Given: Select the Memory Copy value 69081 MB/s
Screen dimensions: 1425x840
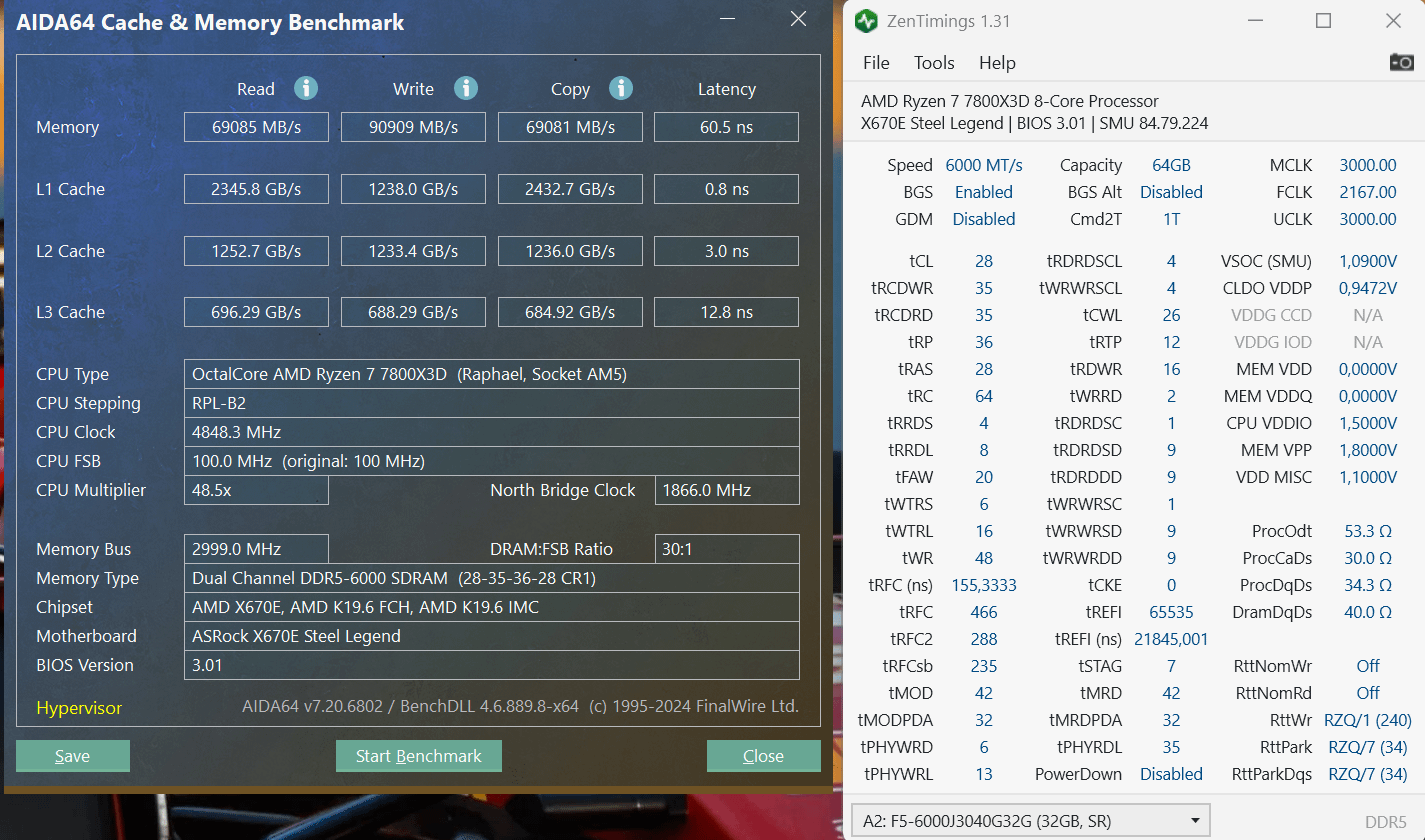Looking at the screenshot, I should 570,127.
